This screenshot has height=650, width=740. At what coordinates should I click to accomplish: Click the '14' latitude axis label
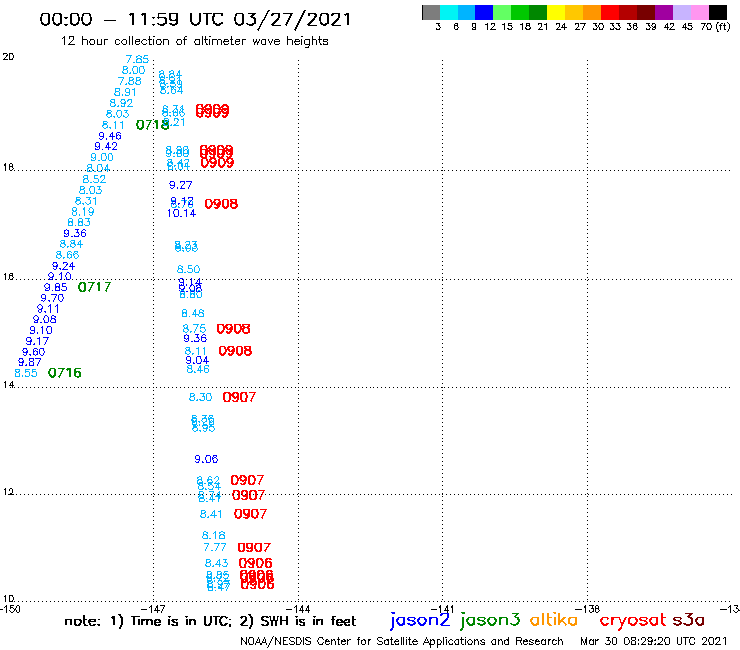8,385
